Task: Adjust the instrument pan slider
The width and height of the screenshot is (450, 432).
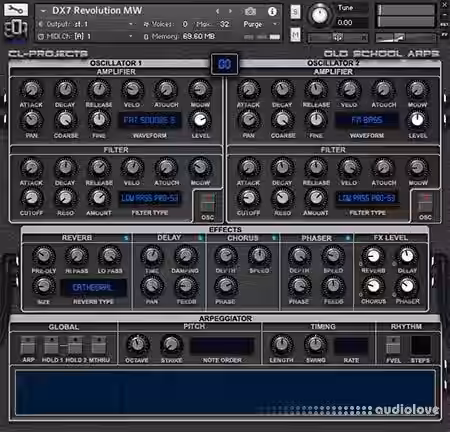Action: click(x=337, y=38)
